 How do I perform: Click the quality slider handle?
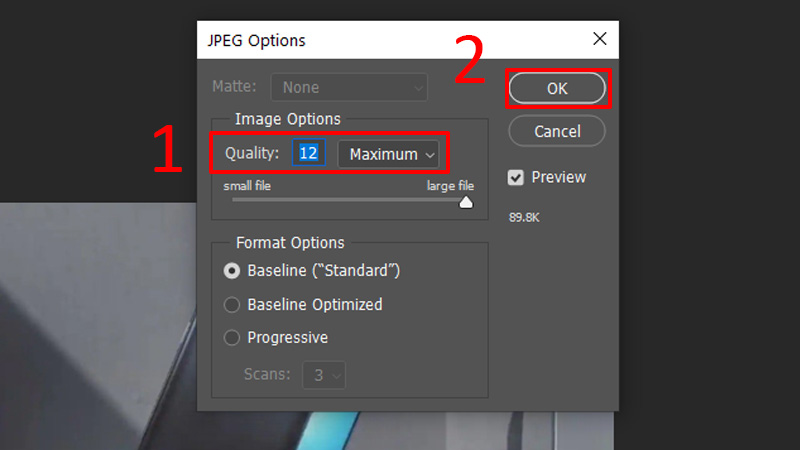pos(465,202)
